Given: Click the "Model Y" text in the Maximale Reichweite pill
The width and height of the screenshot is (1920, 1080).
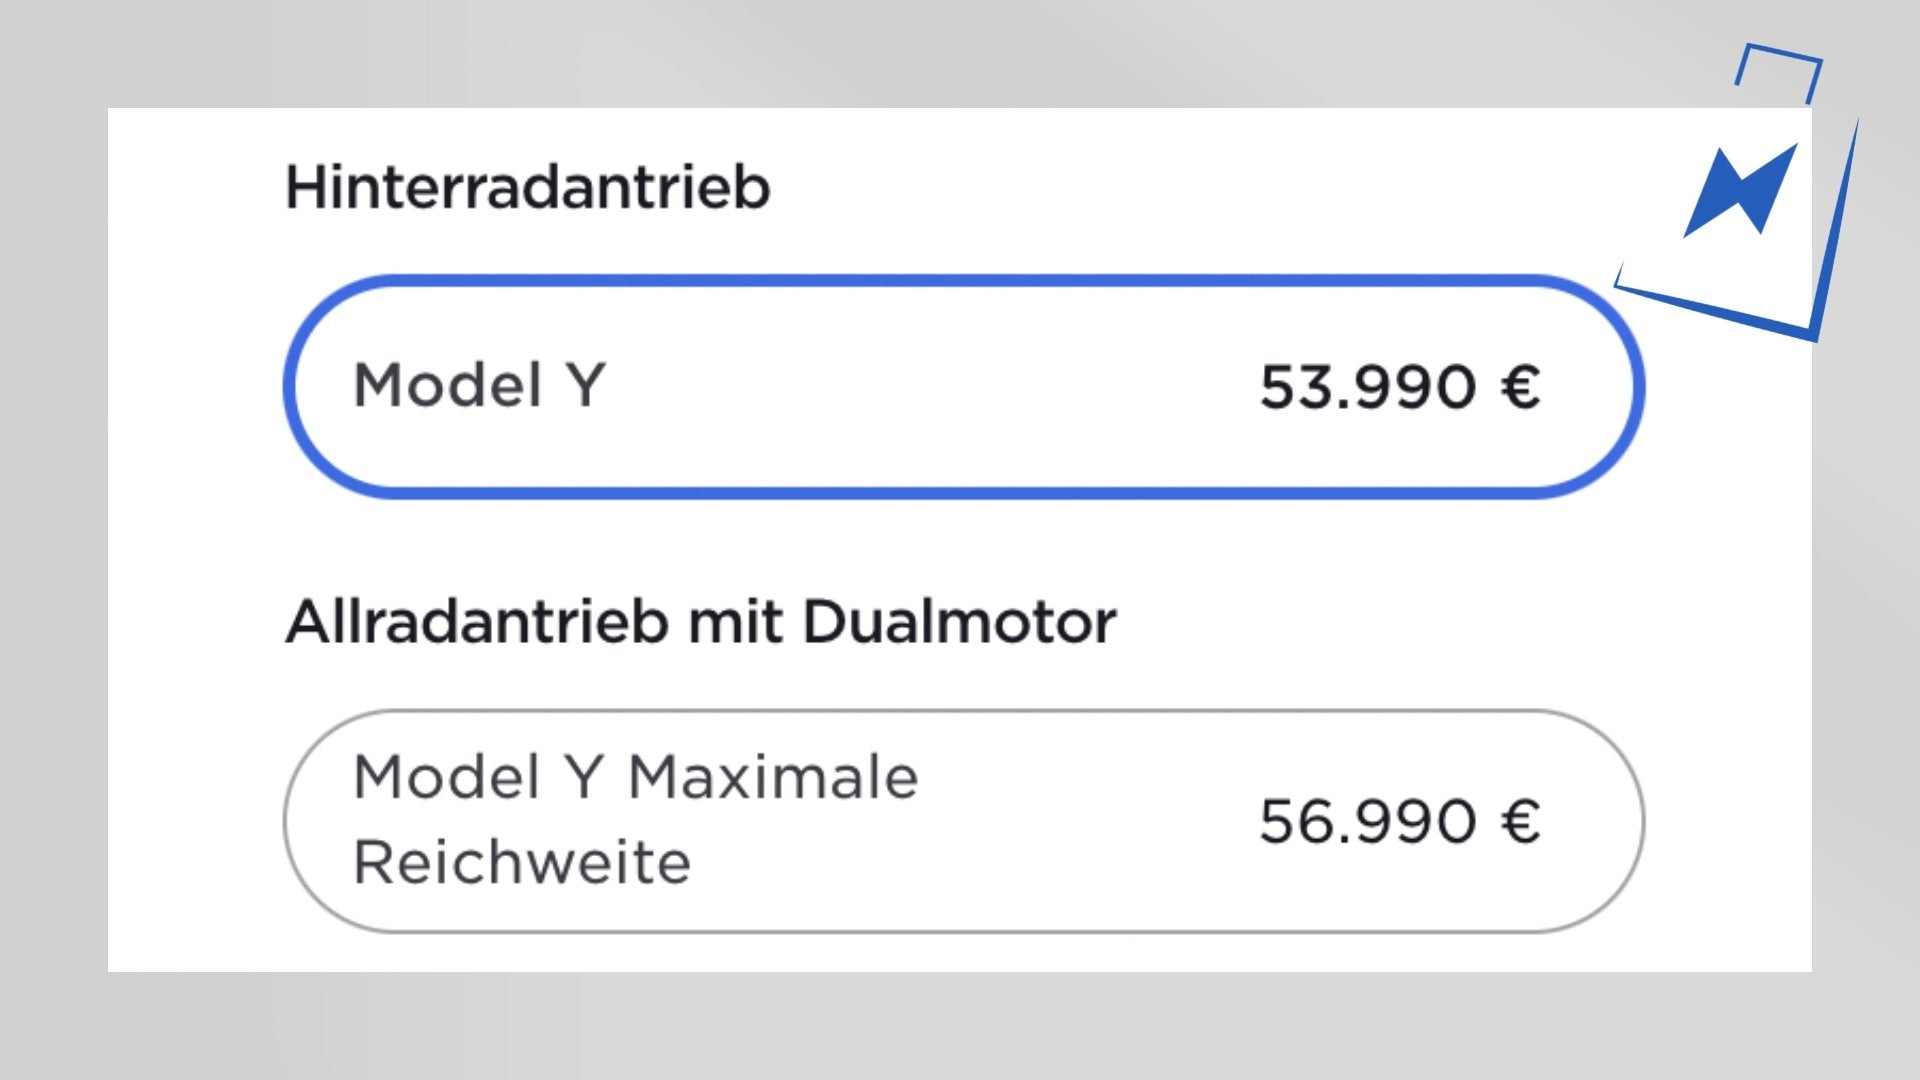Looking at the screenshot, I should tap(479, 777).
